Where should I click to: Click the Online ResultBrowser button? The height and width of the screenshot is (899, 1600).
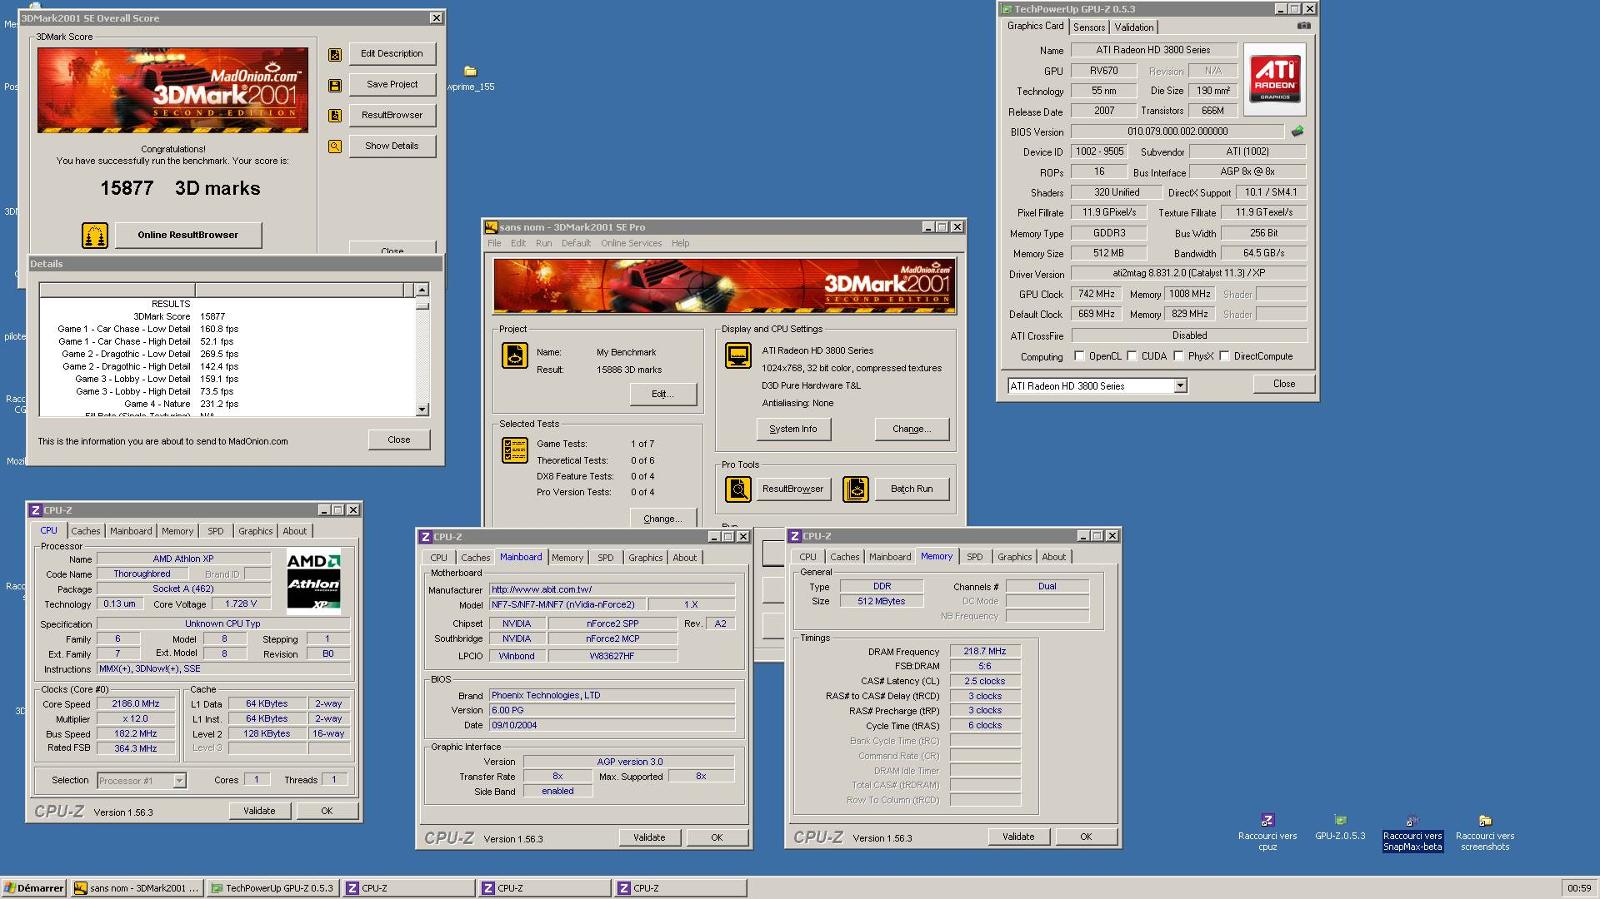pyautogui.click(x=188, y=235)
